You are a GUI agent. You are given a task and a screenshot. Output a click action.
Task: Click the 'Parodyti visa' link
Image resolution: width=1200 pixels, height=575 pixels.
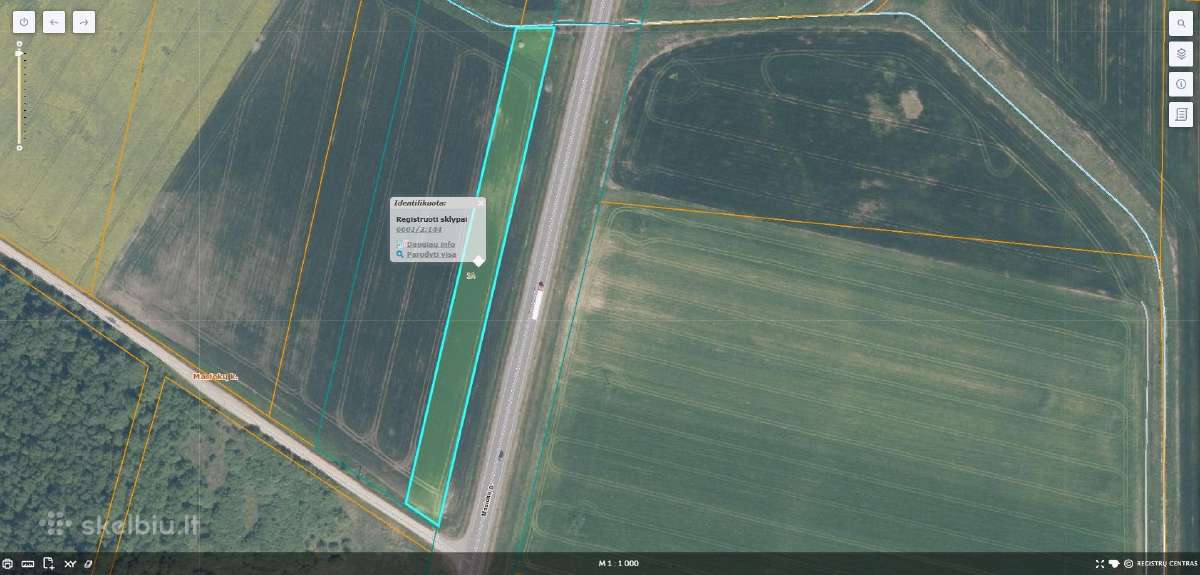431,254
